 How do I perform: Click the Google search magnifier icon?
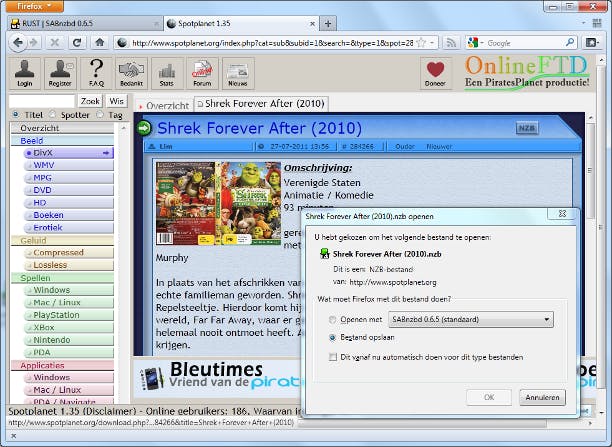coord(570,43)
